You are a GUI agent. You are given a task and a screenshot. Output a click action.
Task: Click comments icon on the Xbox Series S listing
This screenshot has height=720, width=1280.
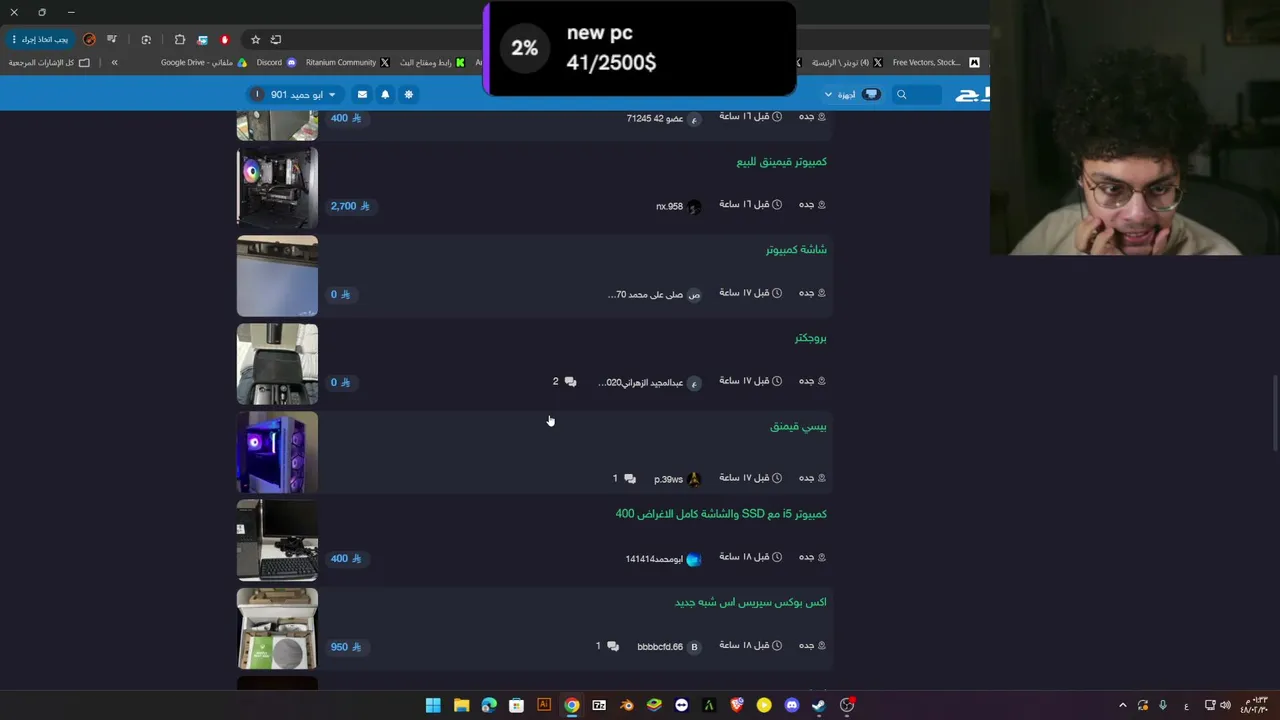click(x=612, y=646)
